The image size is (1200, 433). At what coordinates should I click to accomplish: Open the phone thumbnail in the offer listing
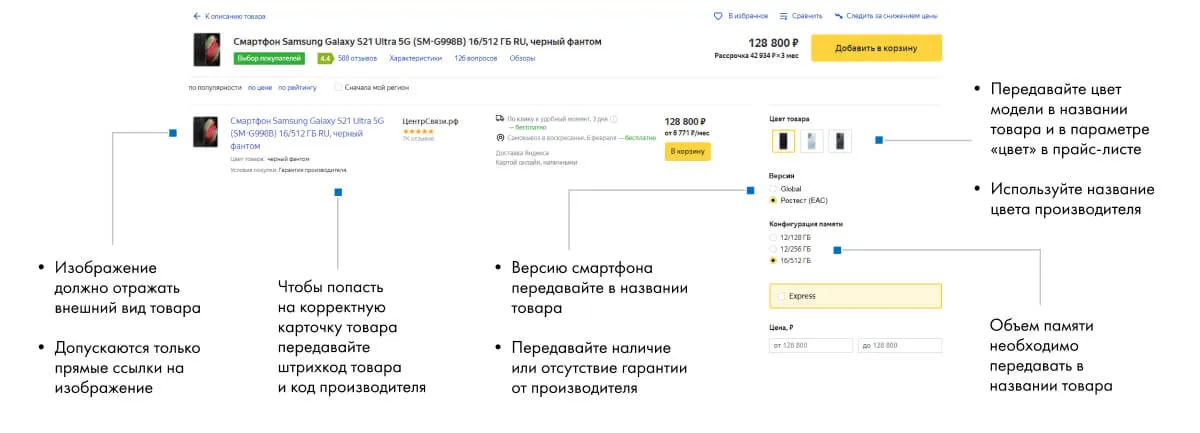click(206, 132)
